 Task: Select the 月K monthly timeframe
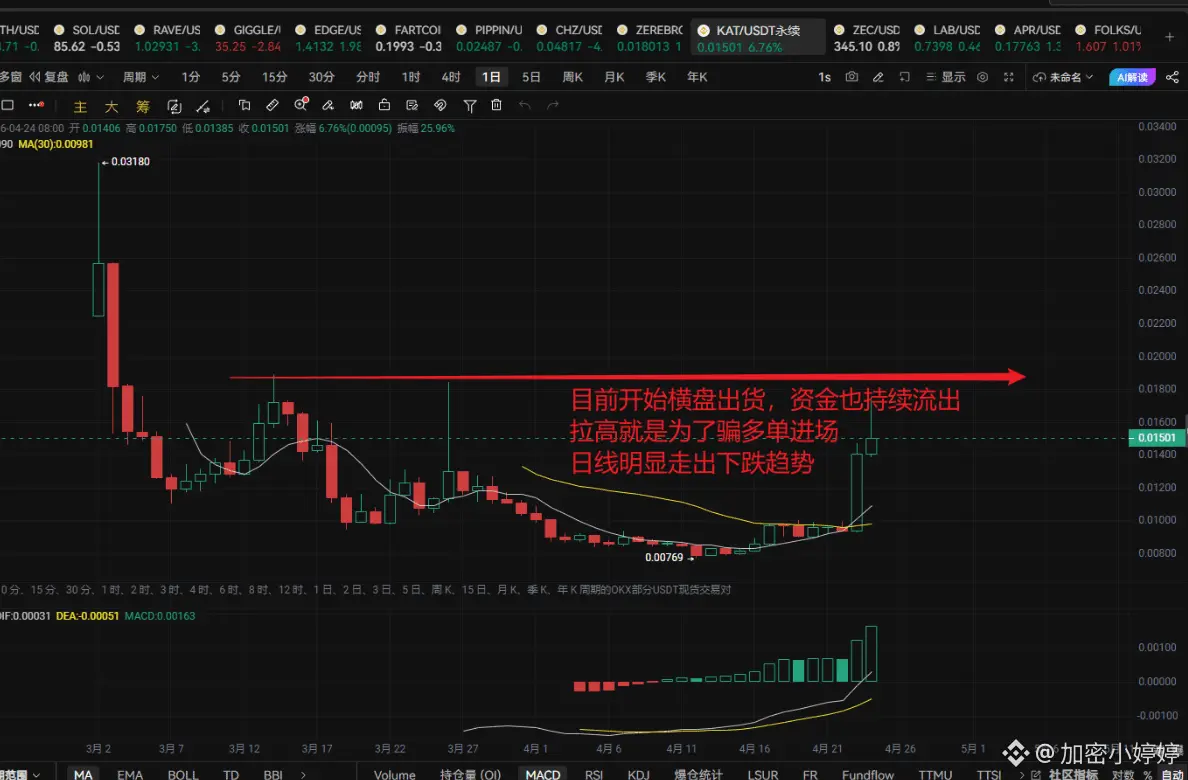point(614,77)
